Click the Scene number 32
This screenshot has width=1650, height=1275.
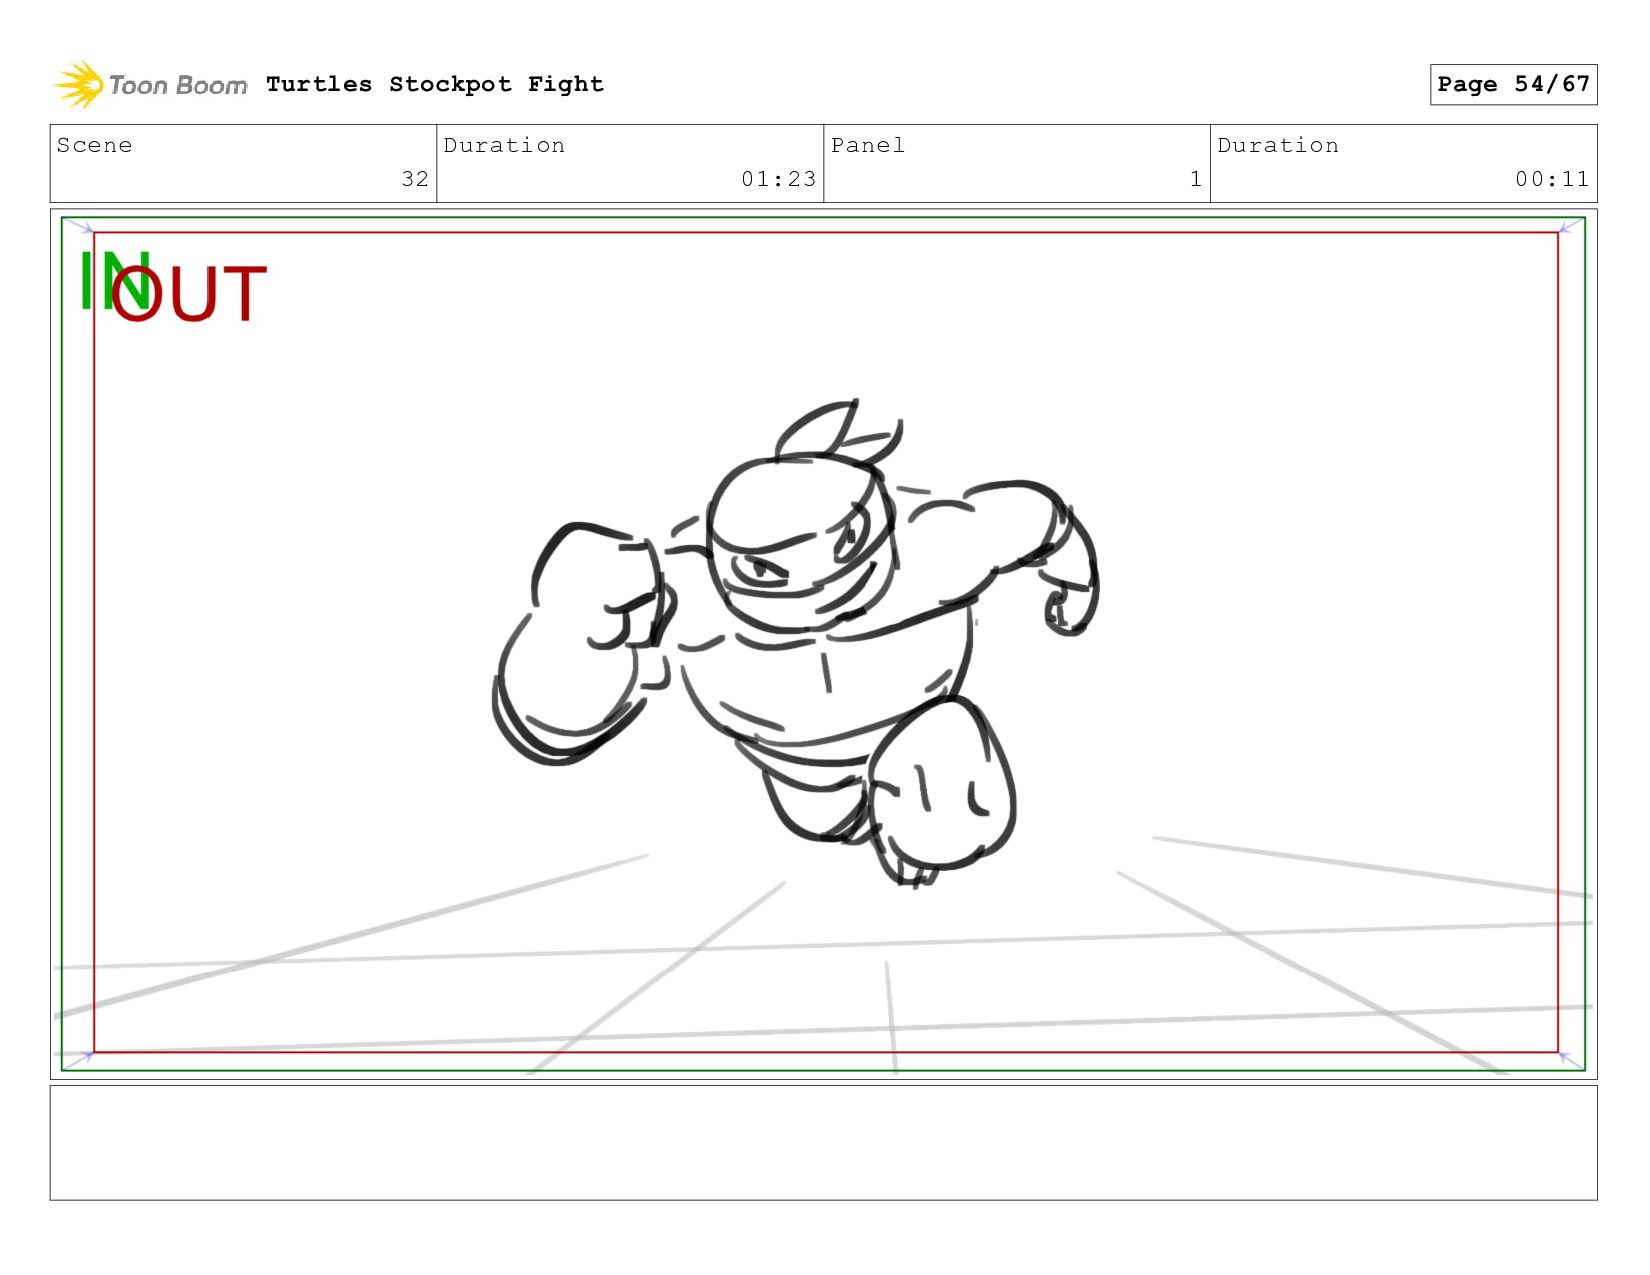tap(415, 179)
